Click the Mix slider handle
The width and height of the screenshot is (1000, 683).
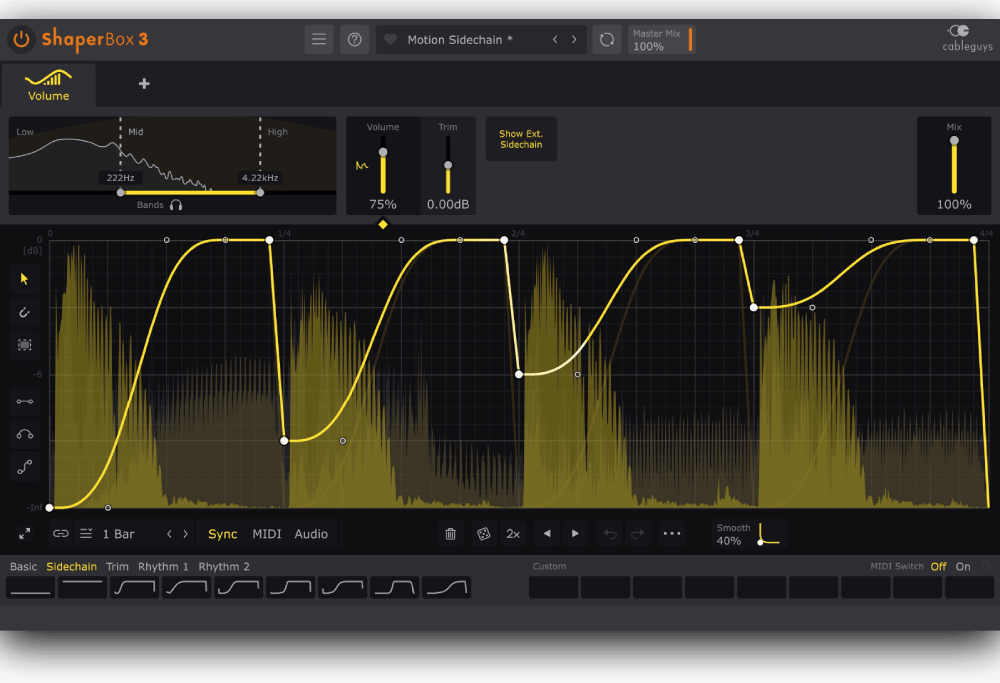954,140
